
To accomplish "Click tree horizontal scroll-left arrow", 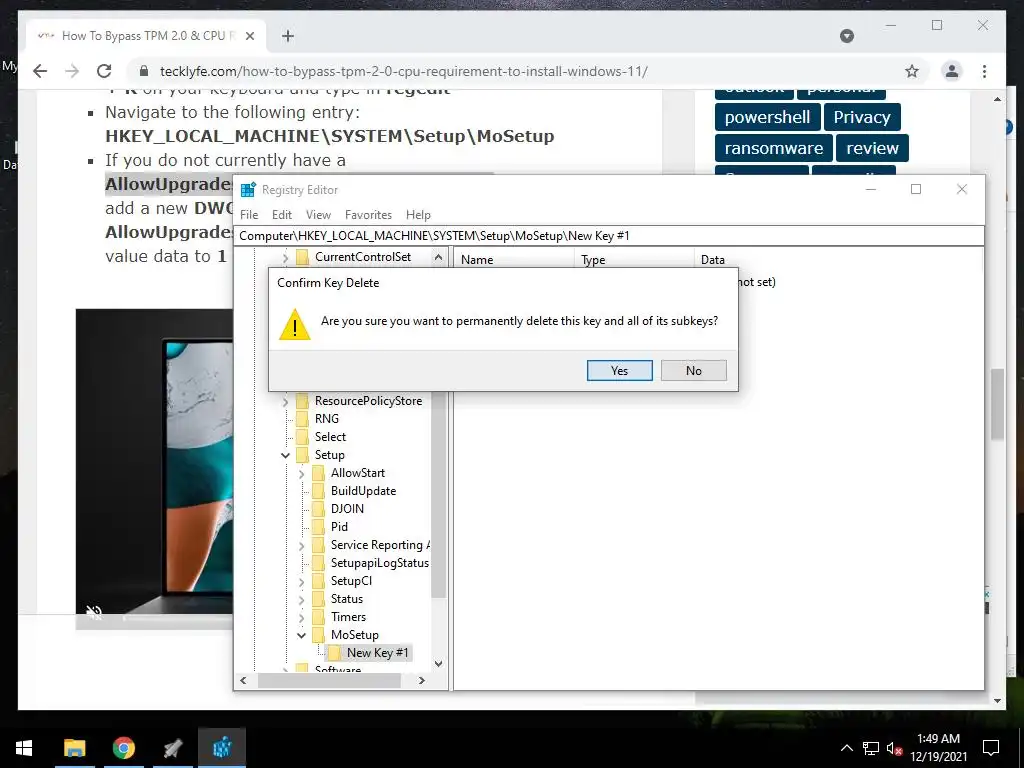I will [244, 680].
